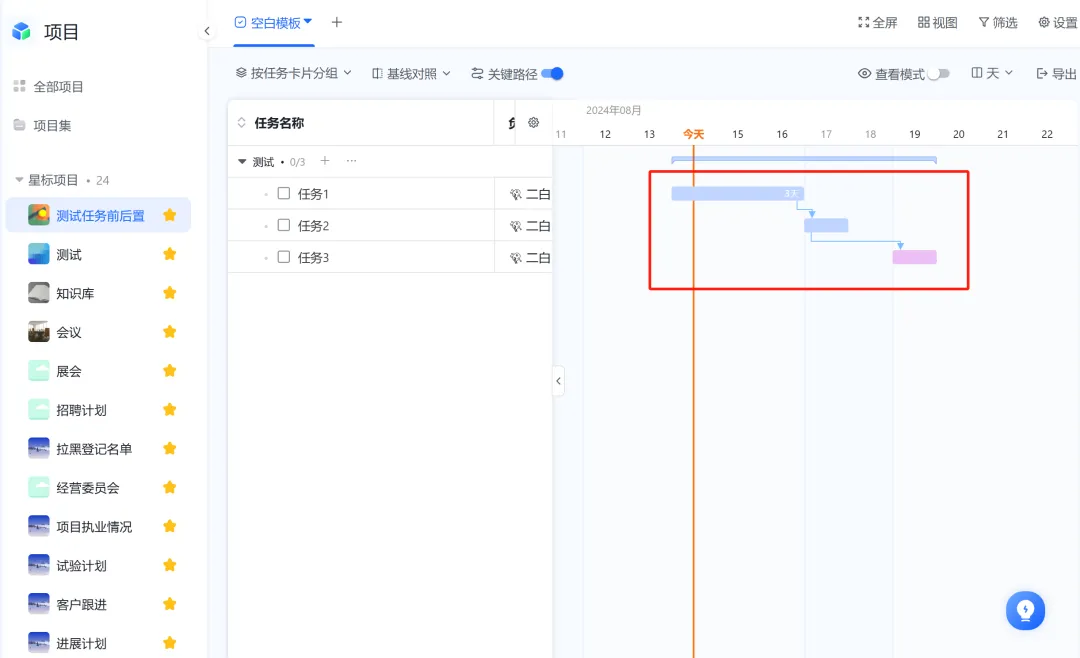Viewport: 1080px width, 658px height.
Task: Open the 按任务卡片分组 grouping dropdown
Action: (293, 73)
